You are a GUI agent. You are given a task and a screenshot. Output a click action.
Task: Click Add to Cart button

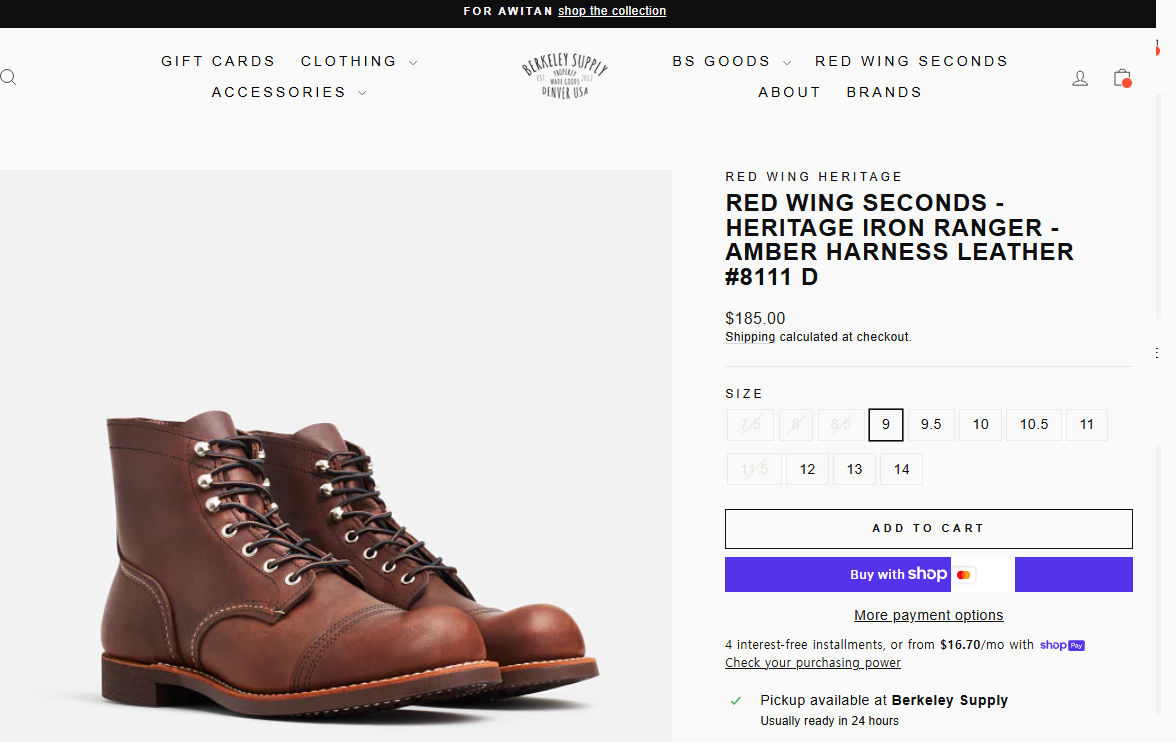pyautogui.click(x=928, y=529)
